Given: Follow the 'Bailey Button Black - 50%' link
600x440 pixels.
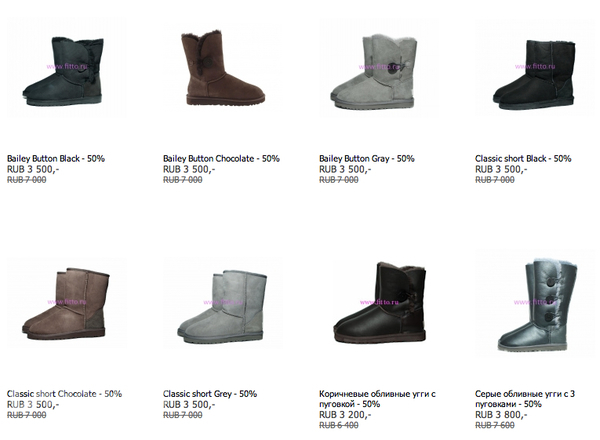Looking at the screenshot, I should point(56,158).
